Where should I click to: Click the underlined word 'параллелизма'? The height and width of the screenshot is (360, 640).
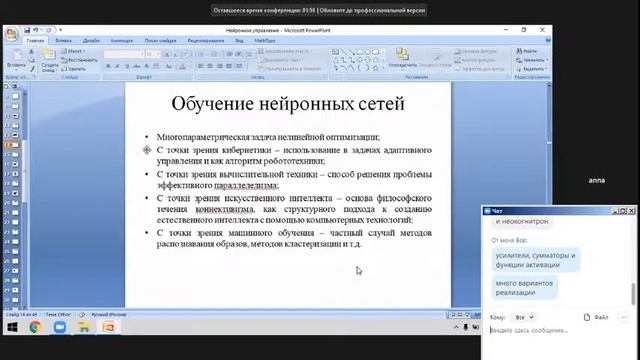tap(246, 185)
